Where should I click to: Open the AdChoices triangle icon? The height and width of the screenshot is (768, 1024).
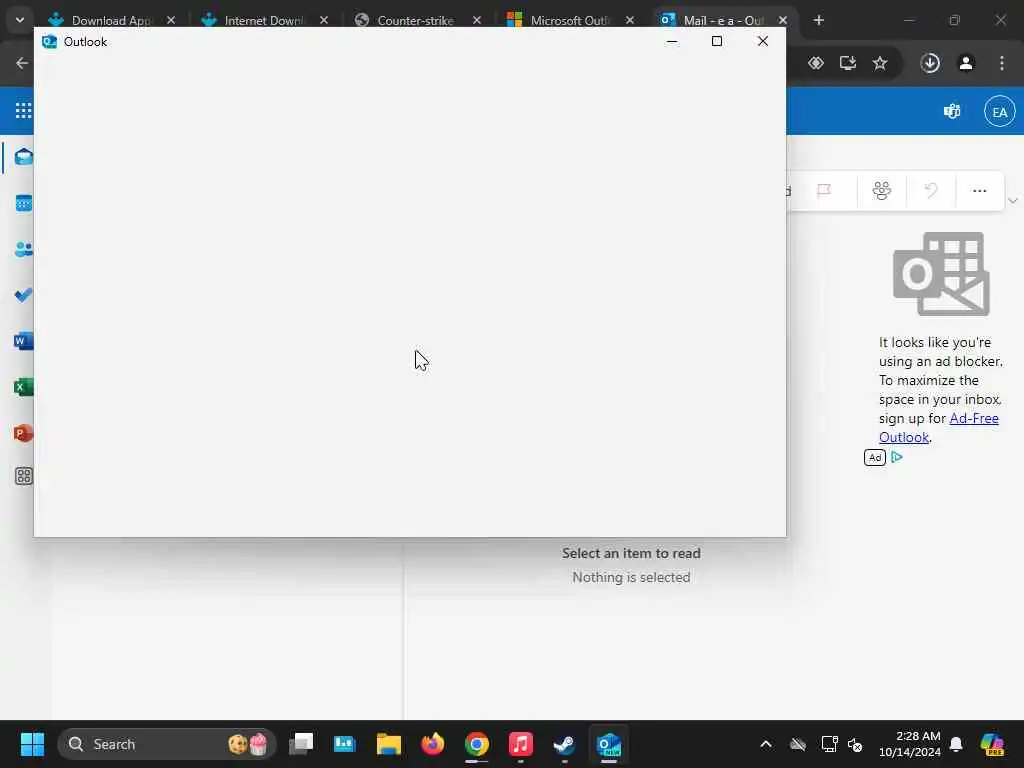(897, 457)
